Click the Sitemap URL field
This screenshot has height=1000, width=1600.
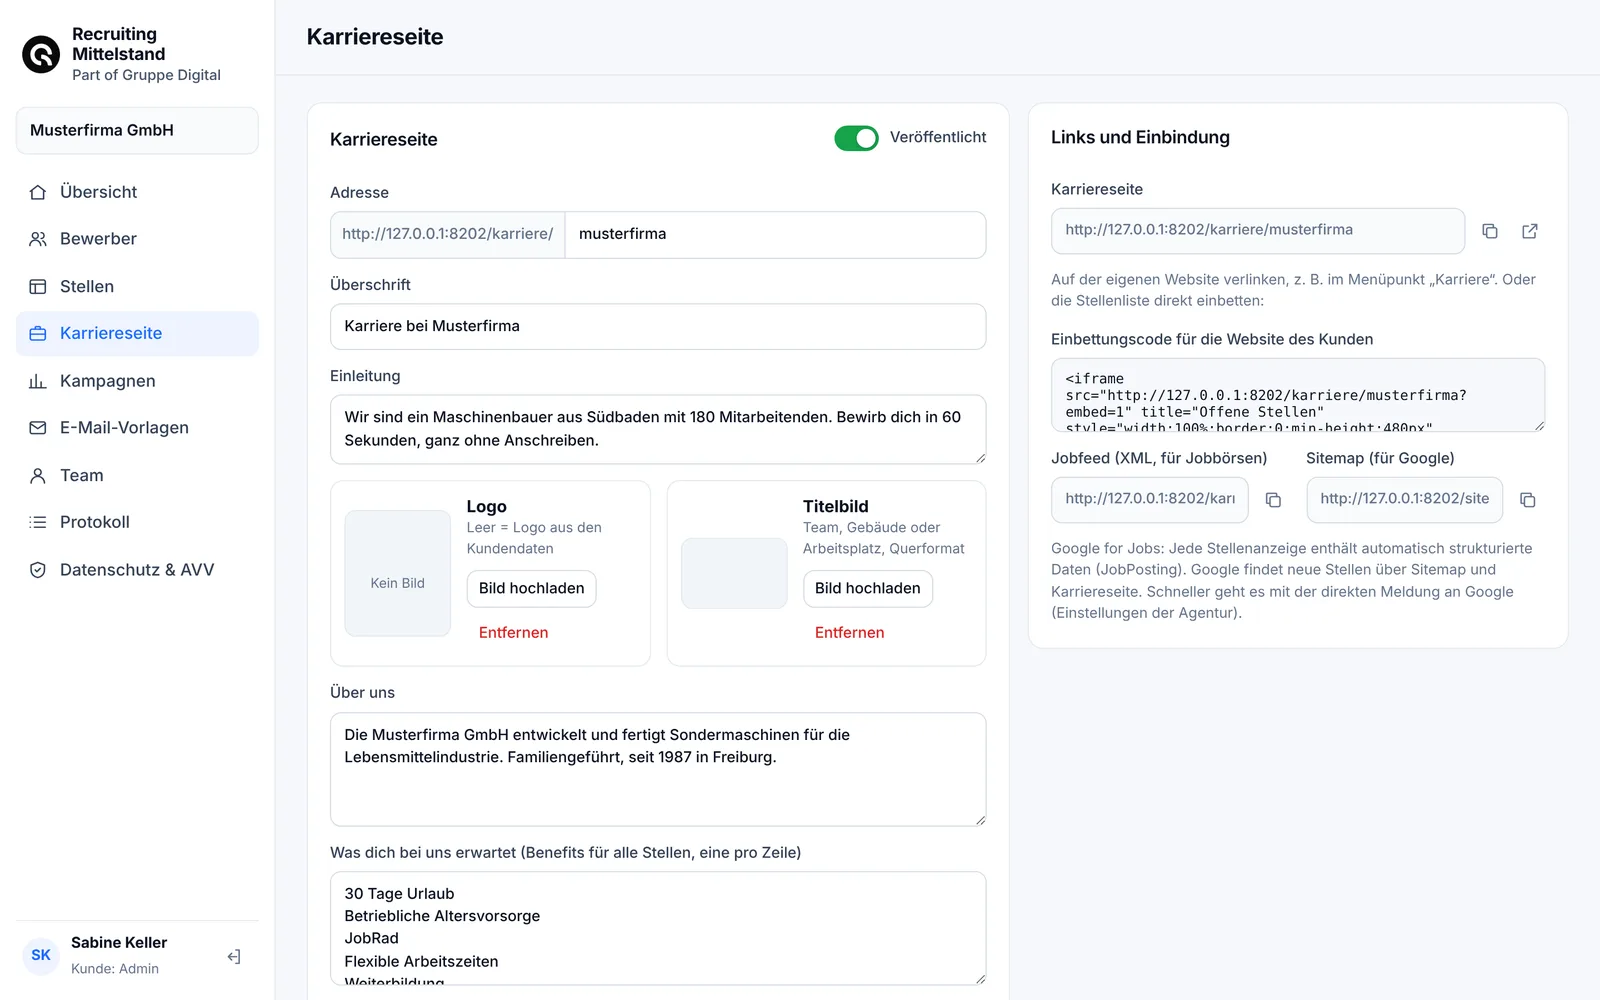(x=1404, y=499)
